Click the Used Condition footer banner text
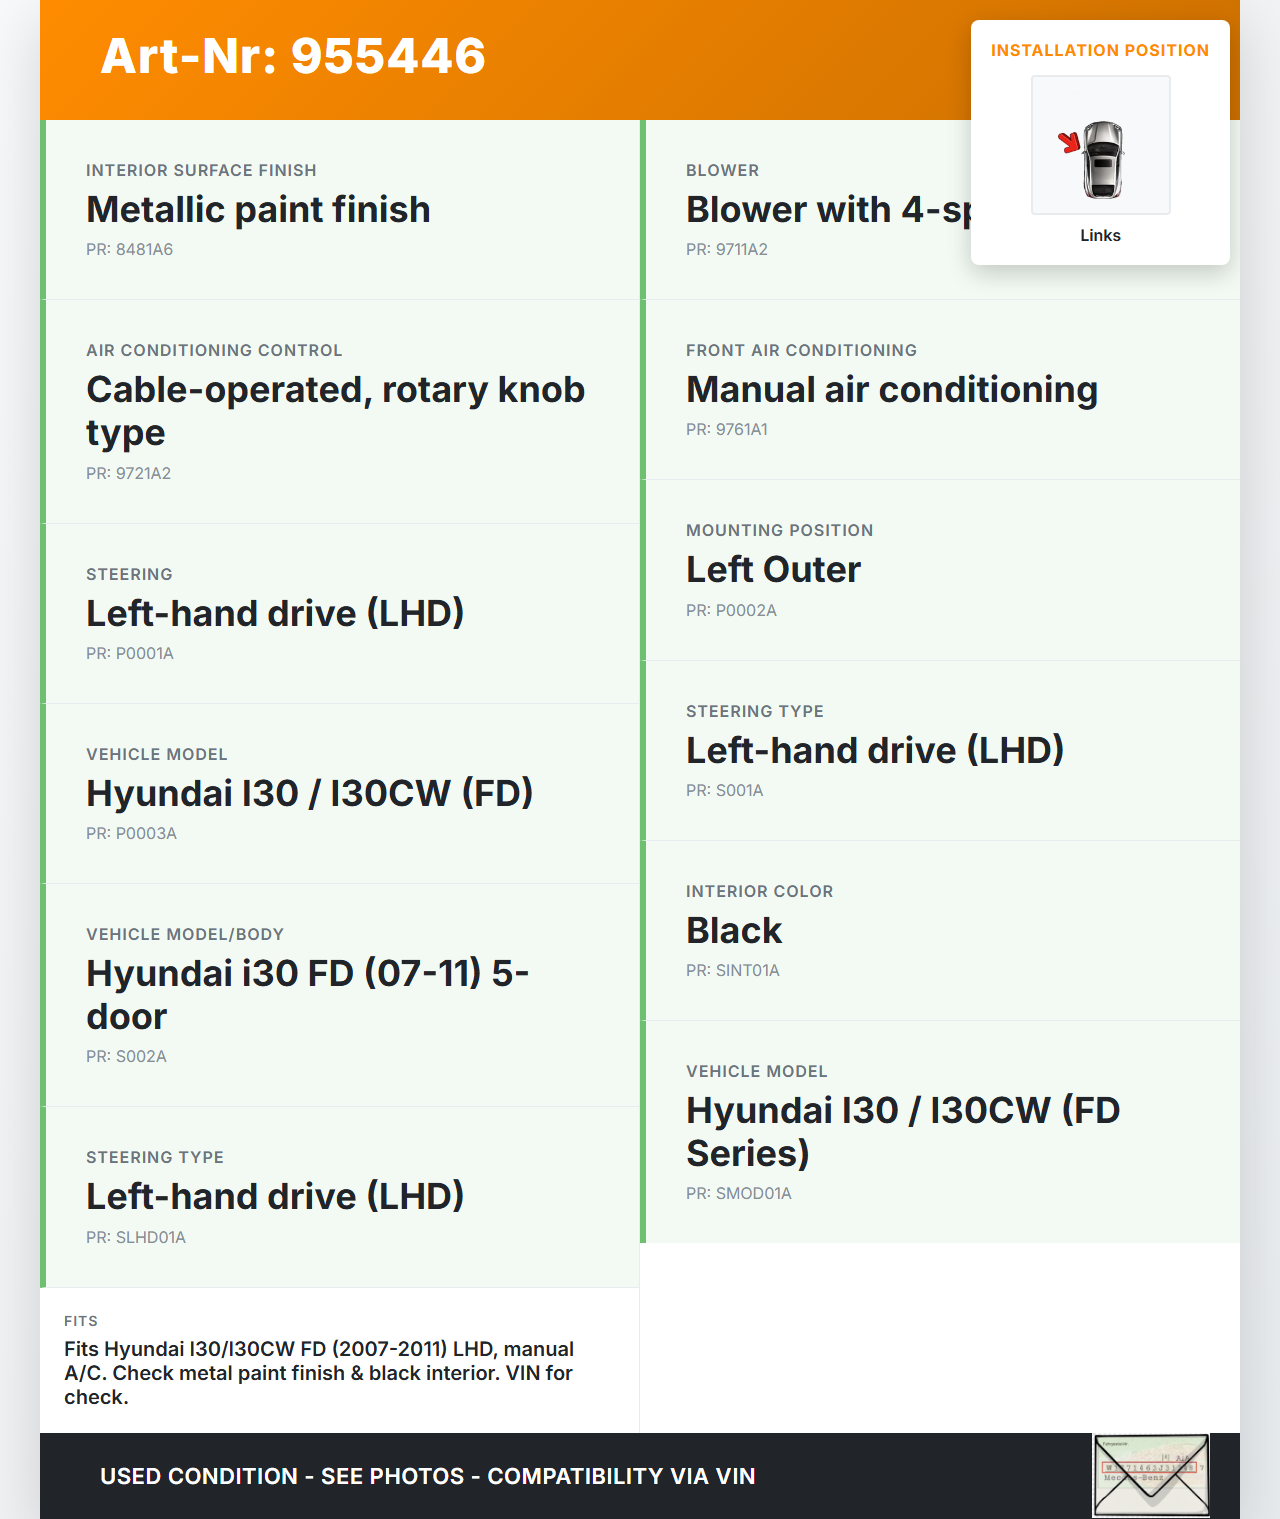 coord(427,1476)
